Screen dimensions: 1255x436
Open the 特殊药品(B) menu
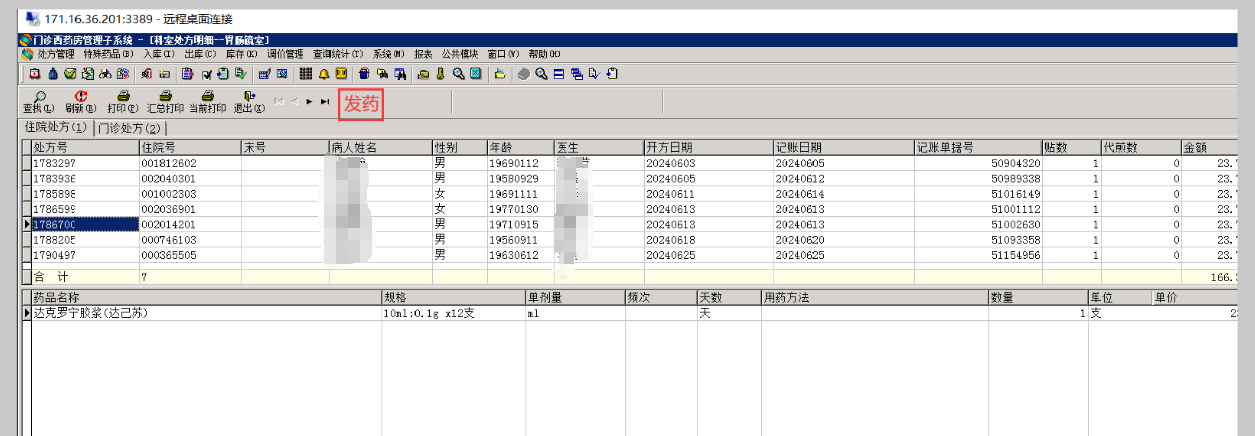point(108,54)
